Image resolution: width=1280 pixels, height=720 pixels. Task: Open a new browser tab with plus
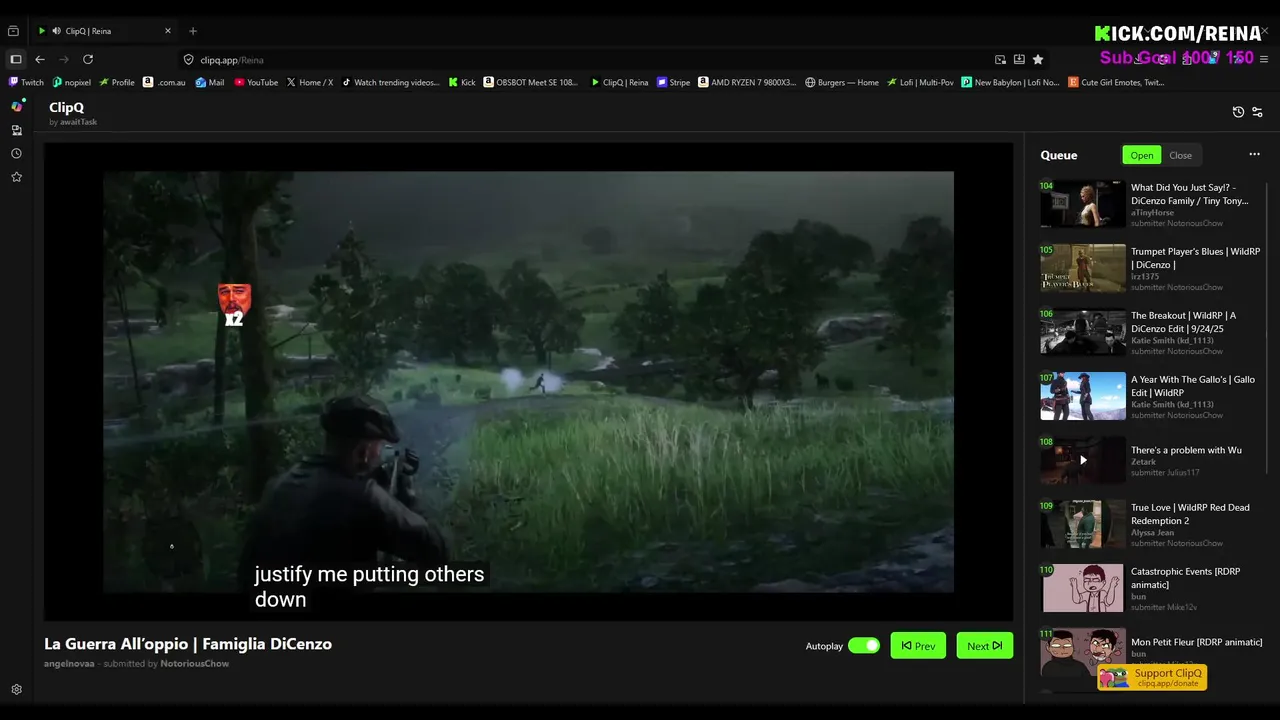click(x=193, y=31)
